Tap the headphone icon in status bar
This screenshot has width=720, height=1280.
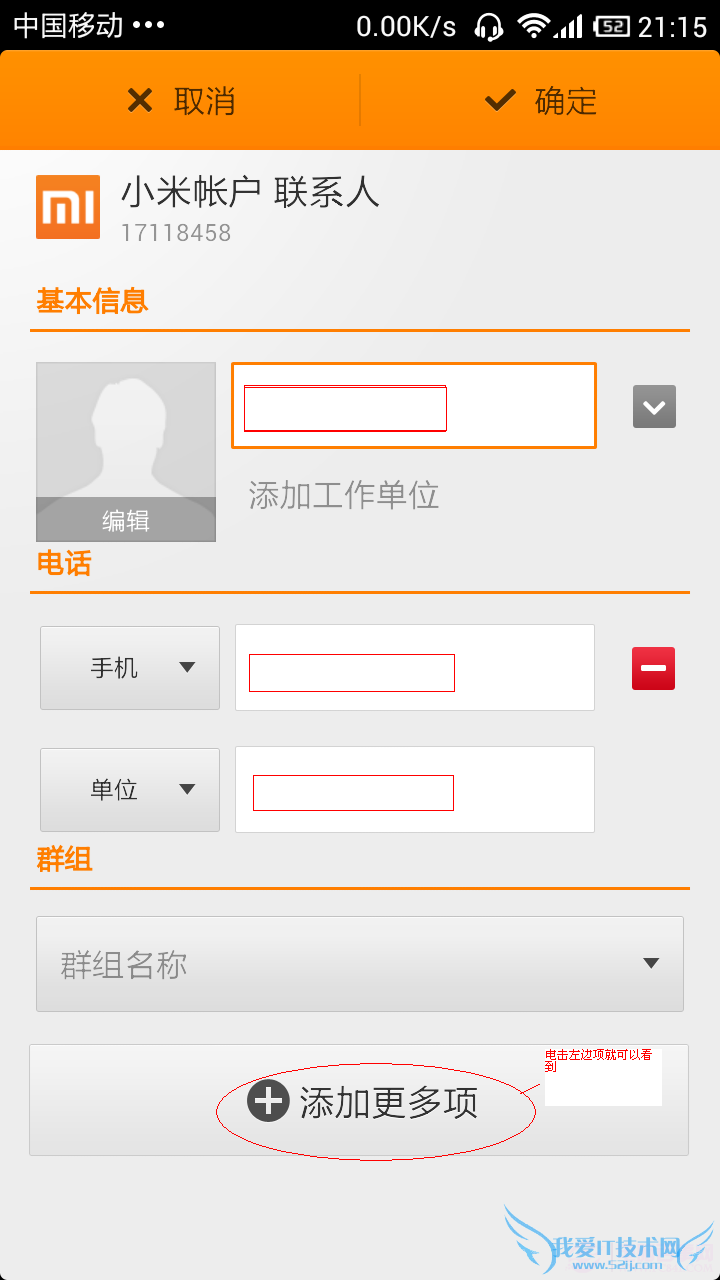pos(489,26)
